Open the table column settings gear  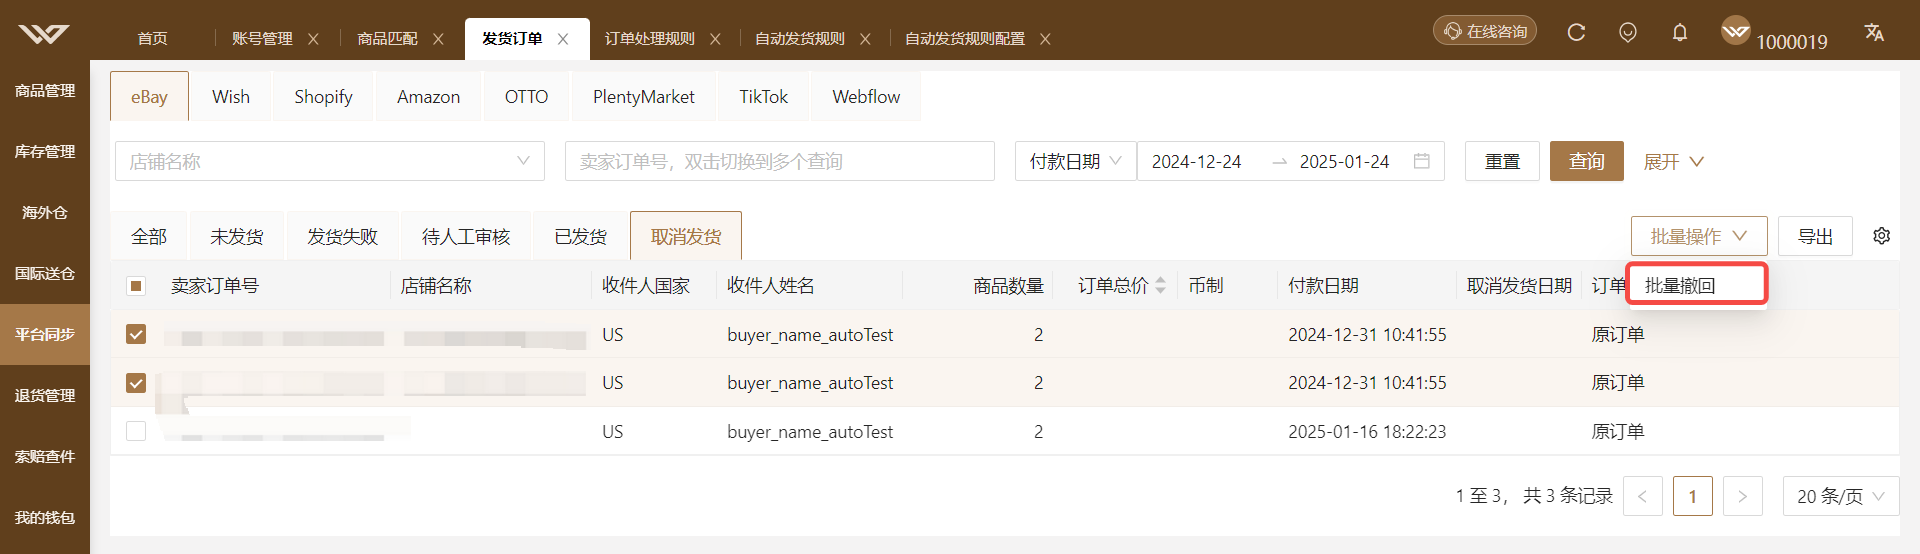coord(1882,236)
